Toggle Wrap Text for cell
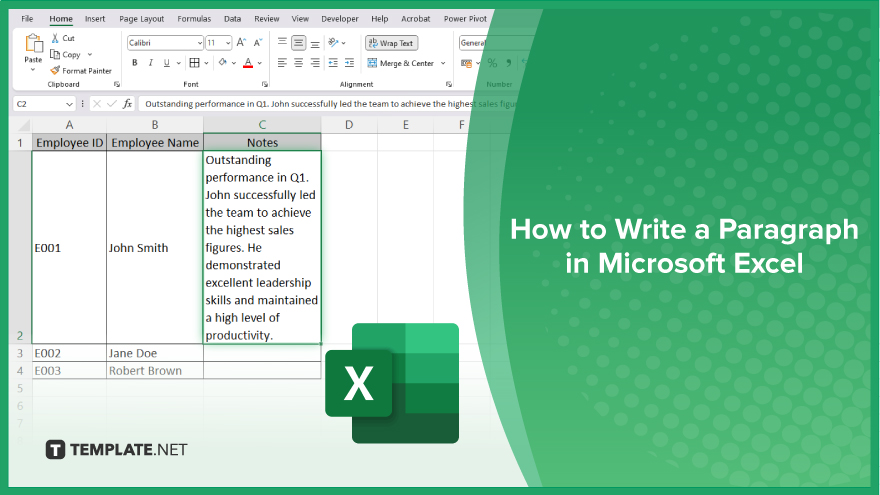880x495 pixels. click(x=391, y=43)
